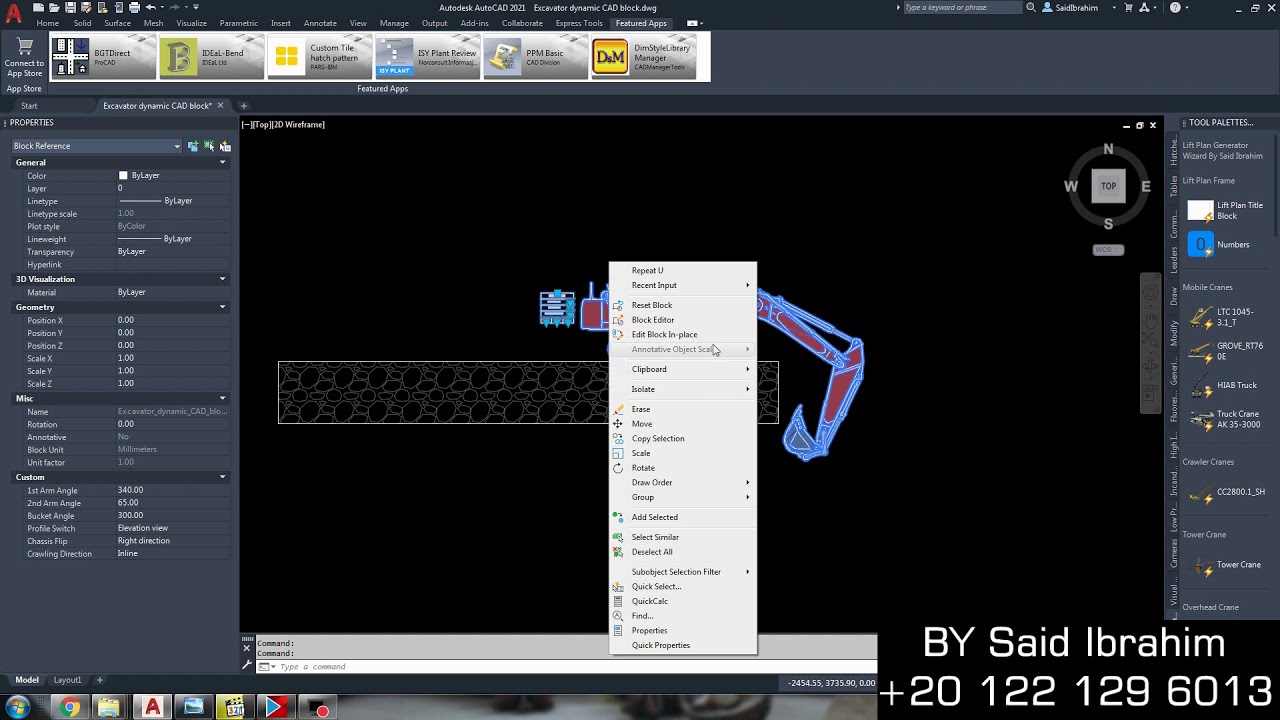This screenshot has width=1280, height=720.
Task: Click the Plot printer icon in quick access toolbar
Action: click(x=133, y=7)
